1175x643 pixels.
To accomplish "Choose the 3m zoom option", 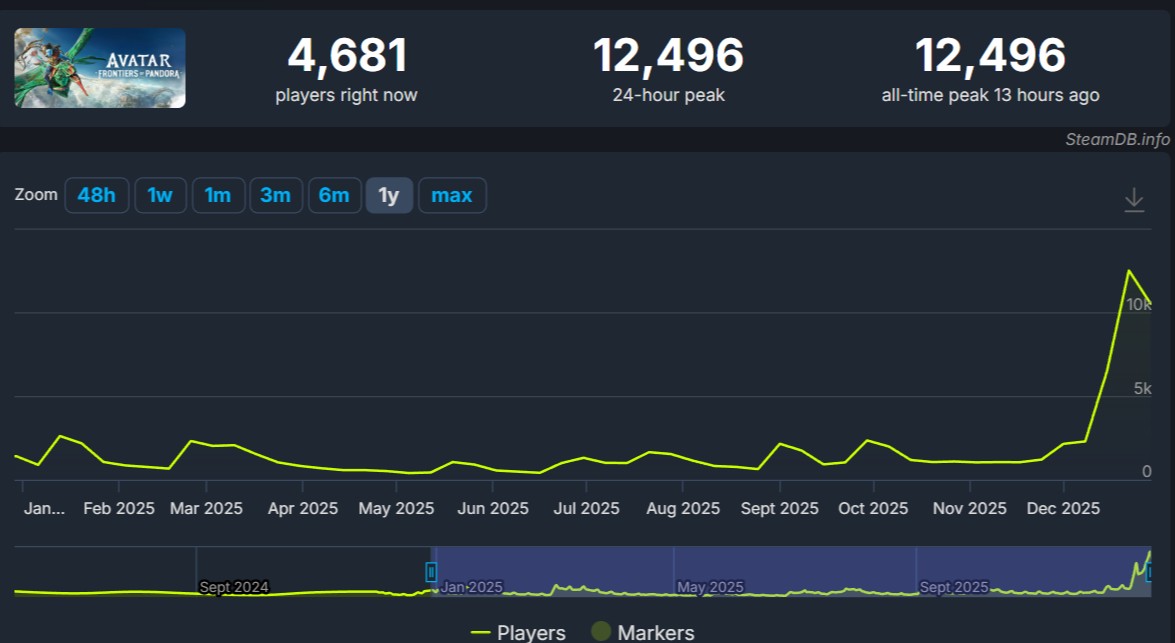I will click(x=275, y=195).
